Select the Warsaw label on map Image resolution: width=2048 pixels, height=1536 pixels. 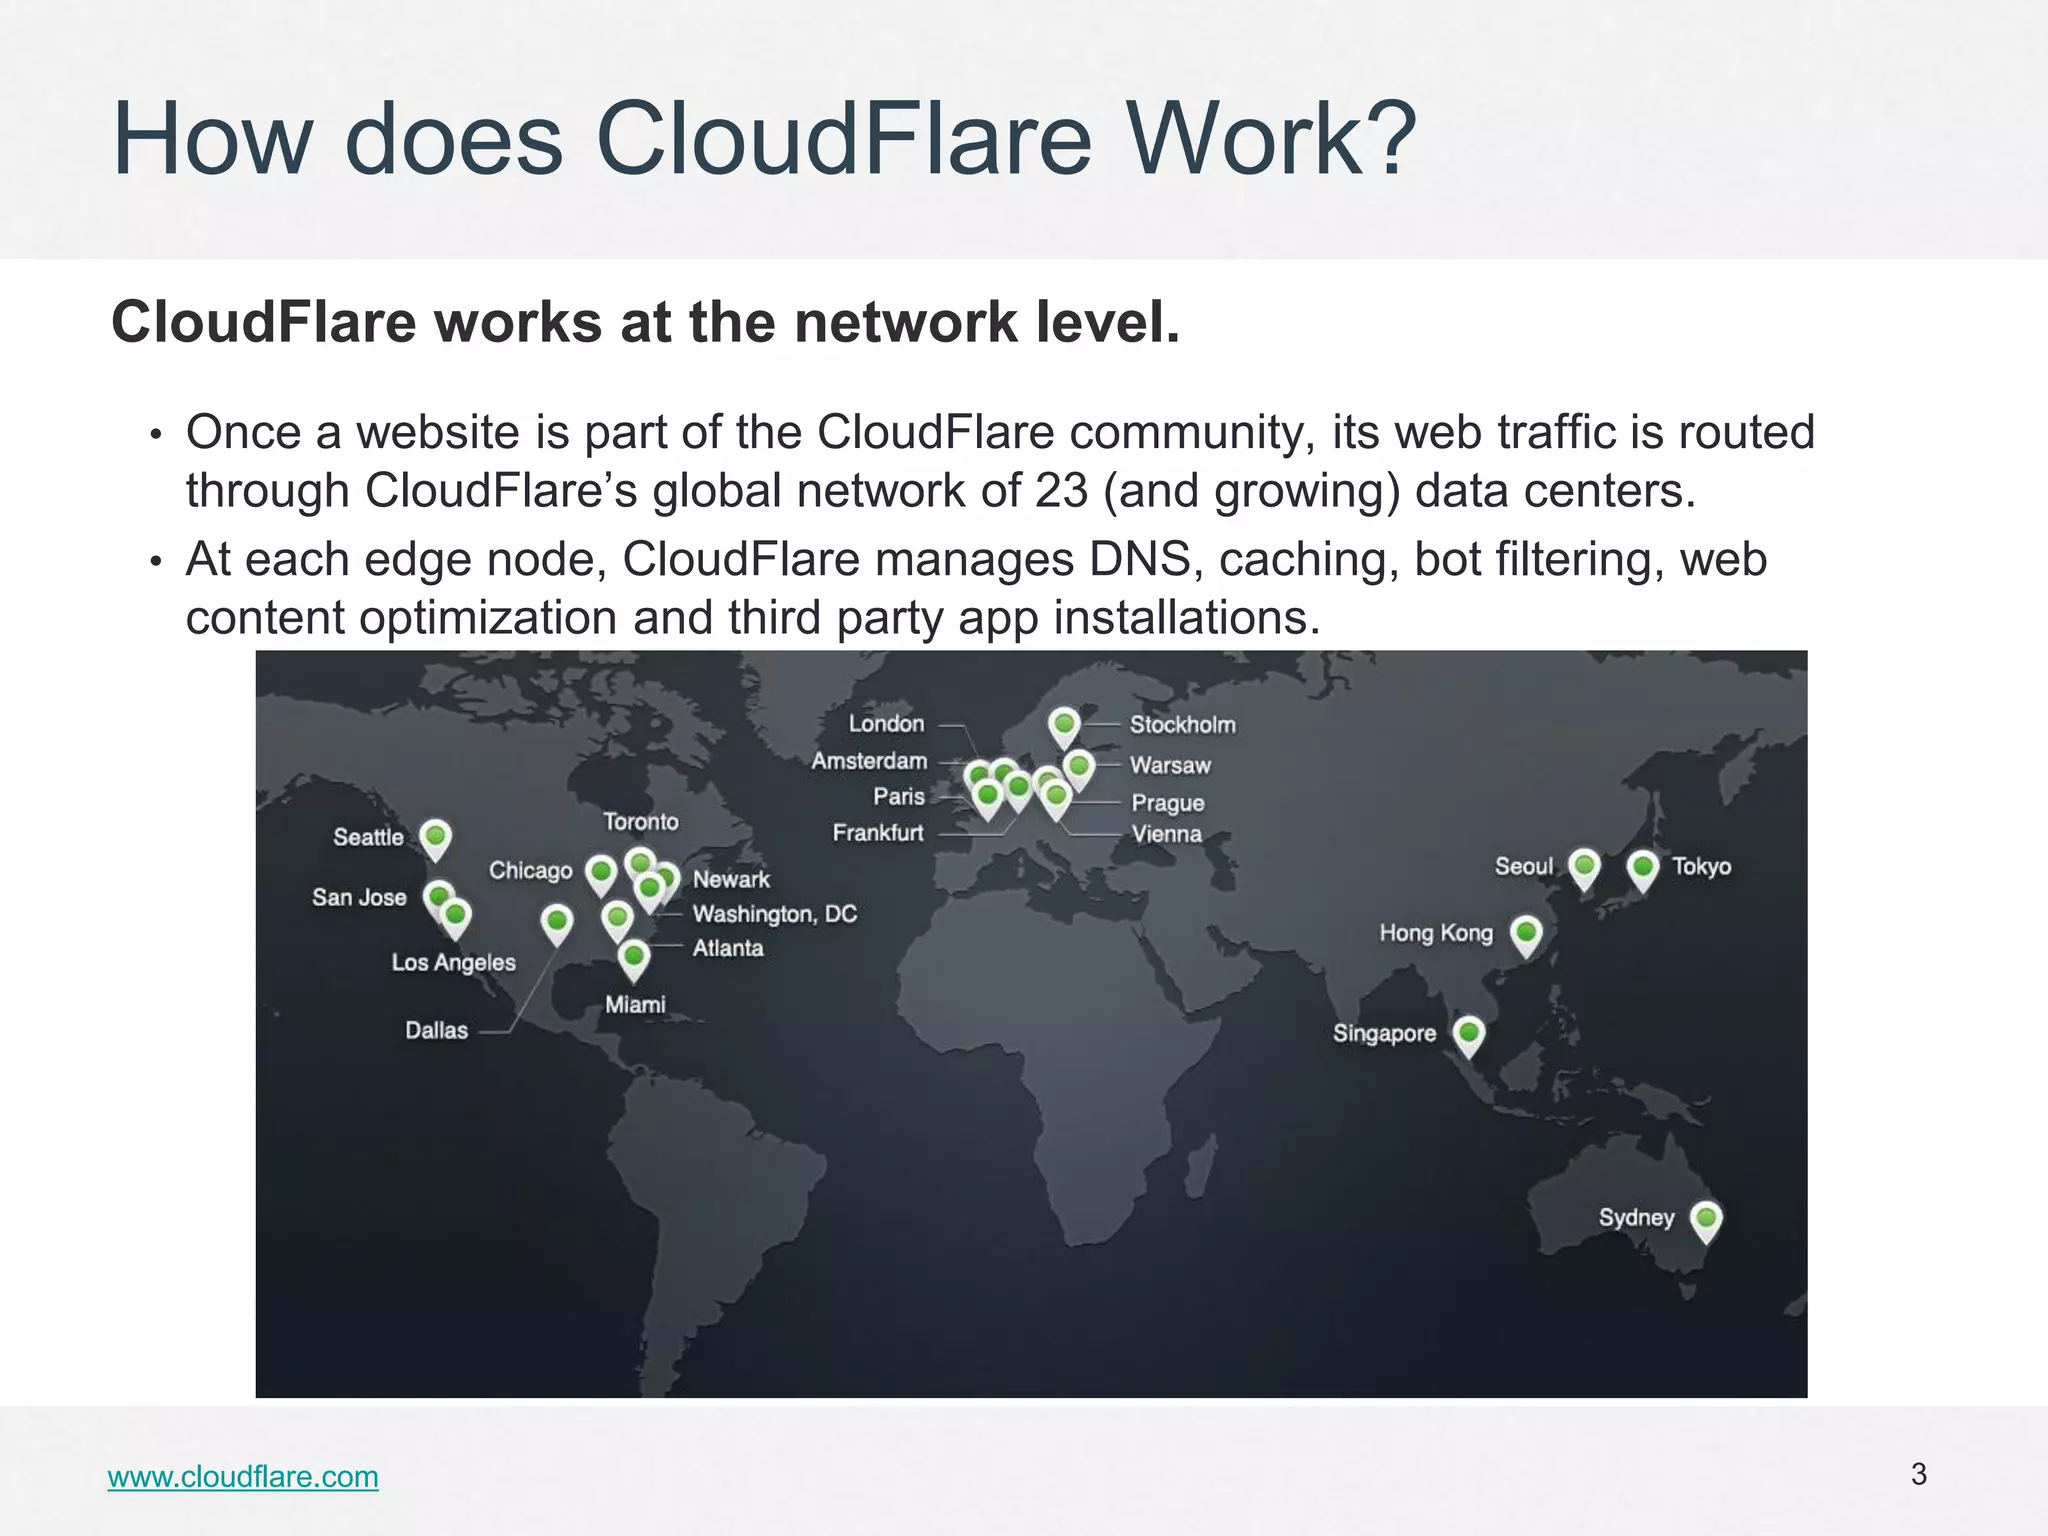pos(1170,765)
